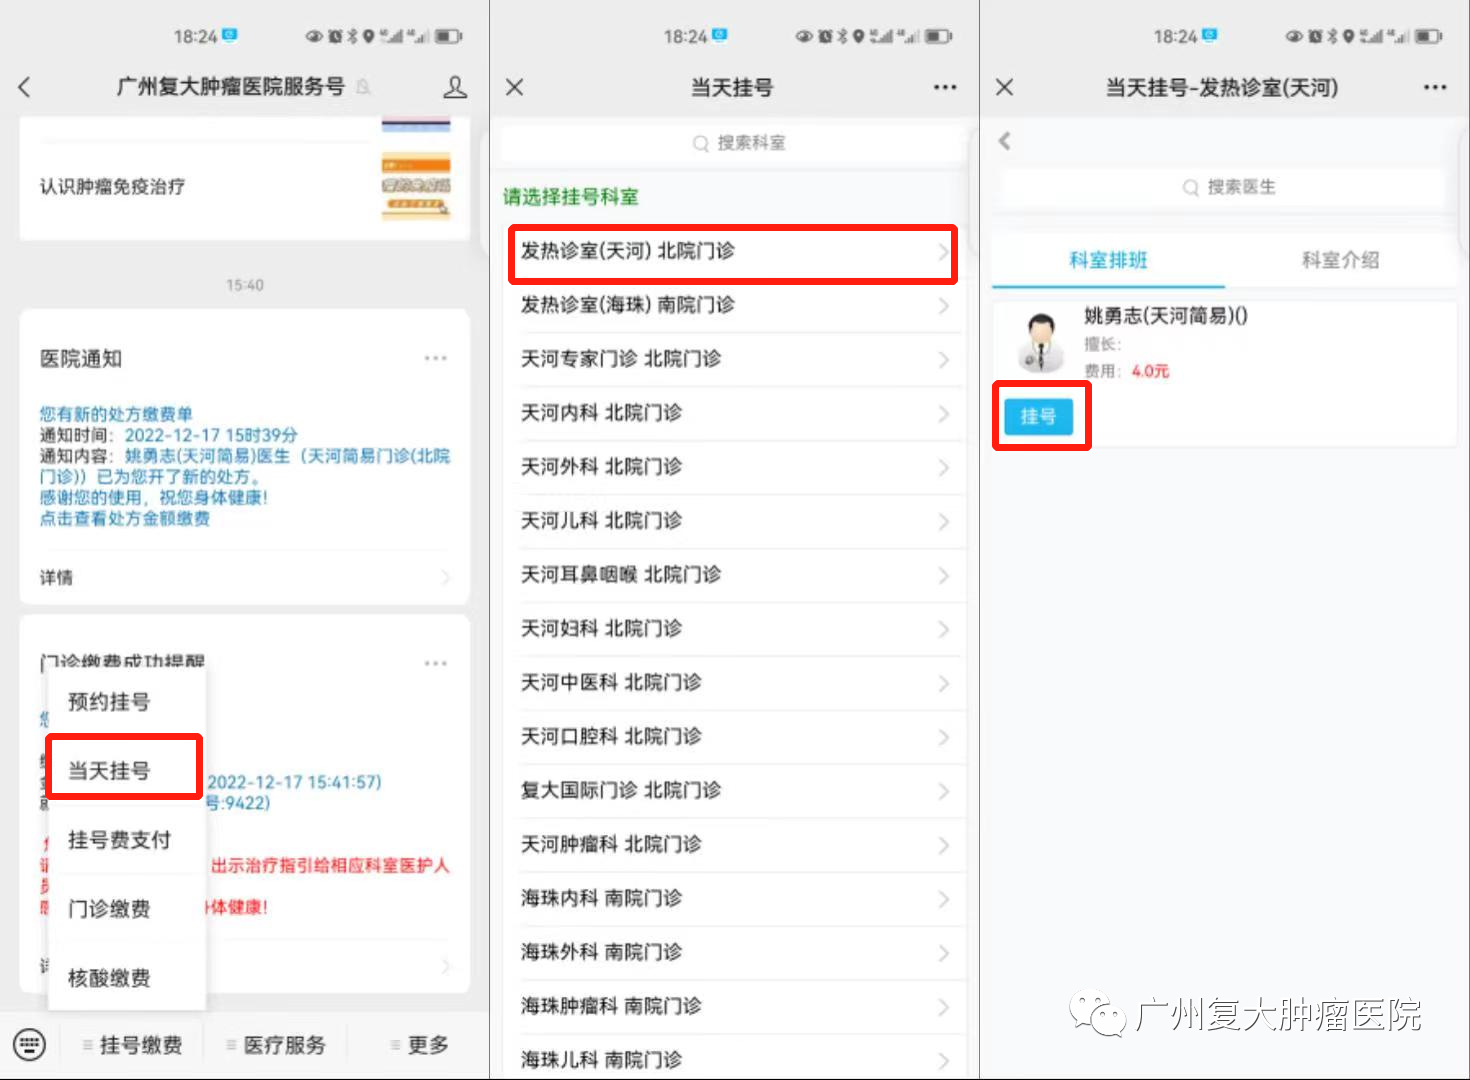Viewport: 1470px width, 1080px height.
Task: Select the 科室排班 tab
Action: click(1108, 260)
